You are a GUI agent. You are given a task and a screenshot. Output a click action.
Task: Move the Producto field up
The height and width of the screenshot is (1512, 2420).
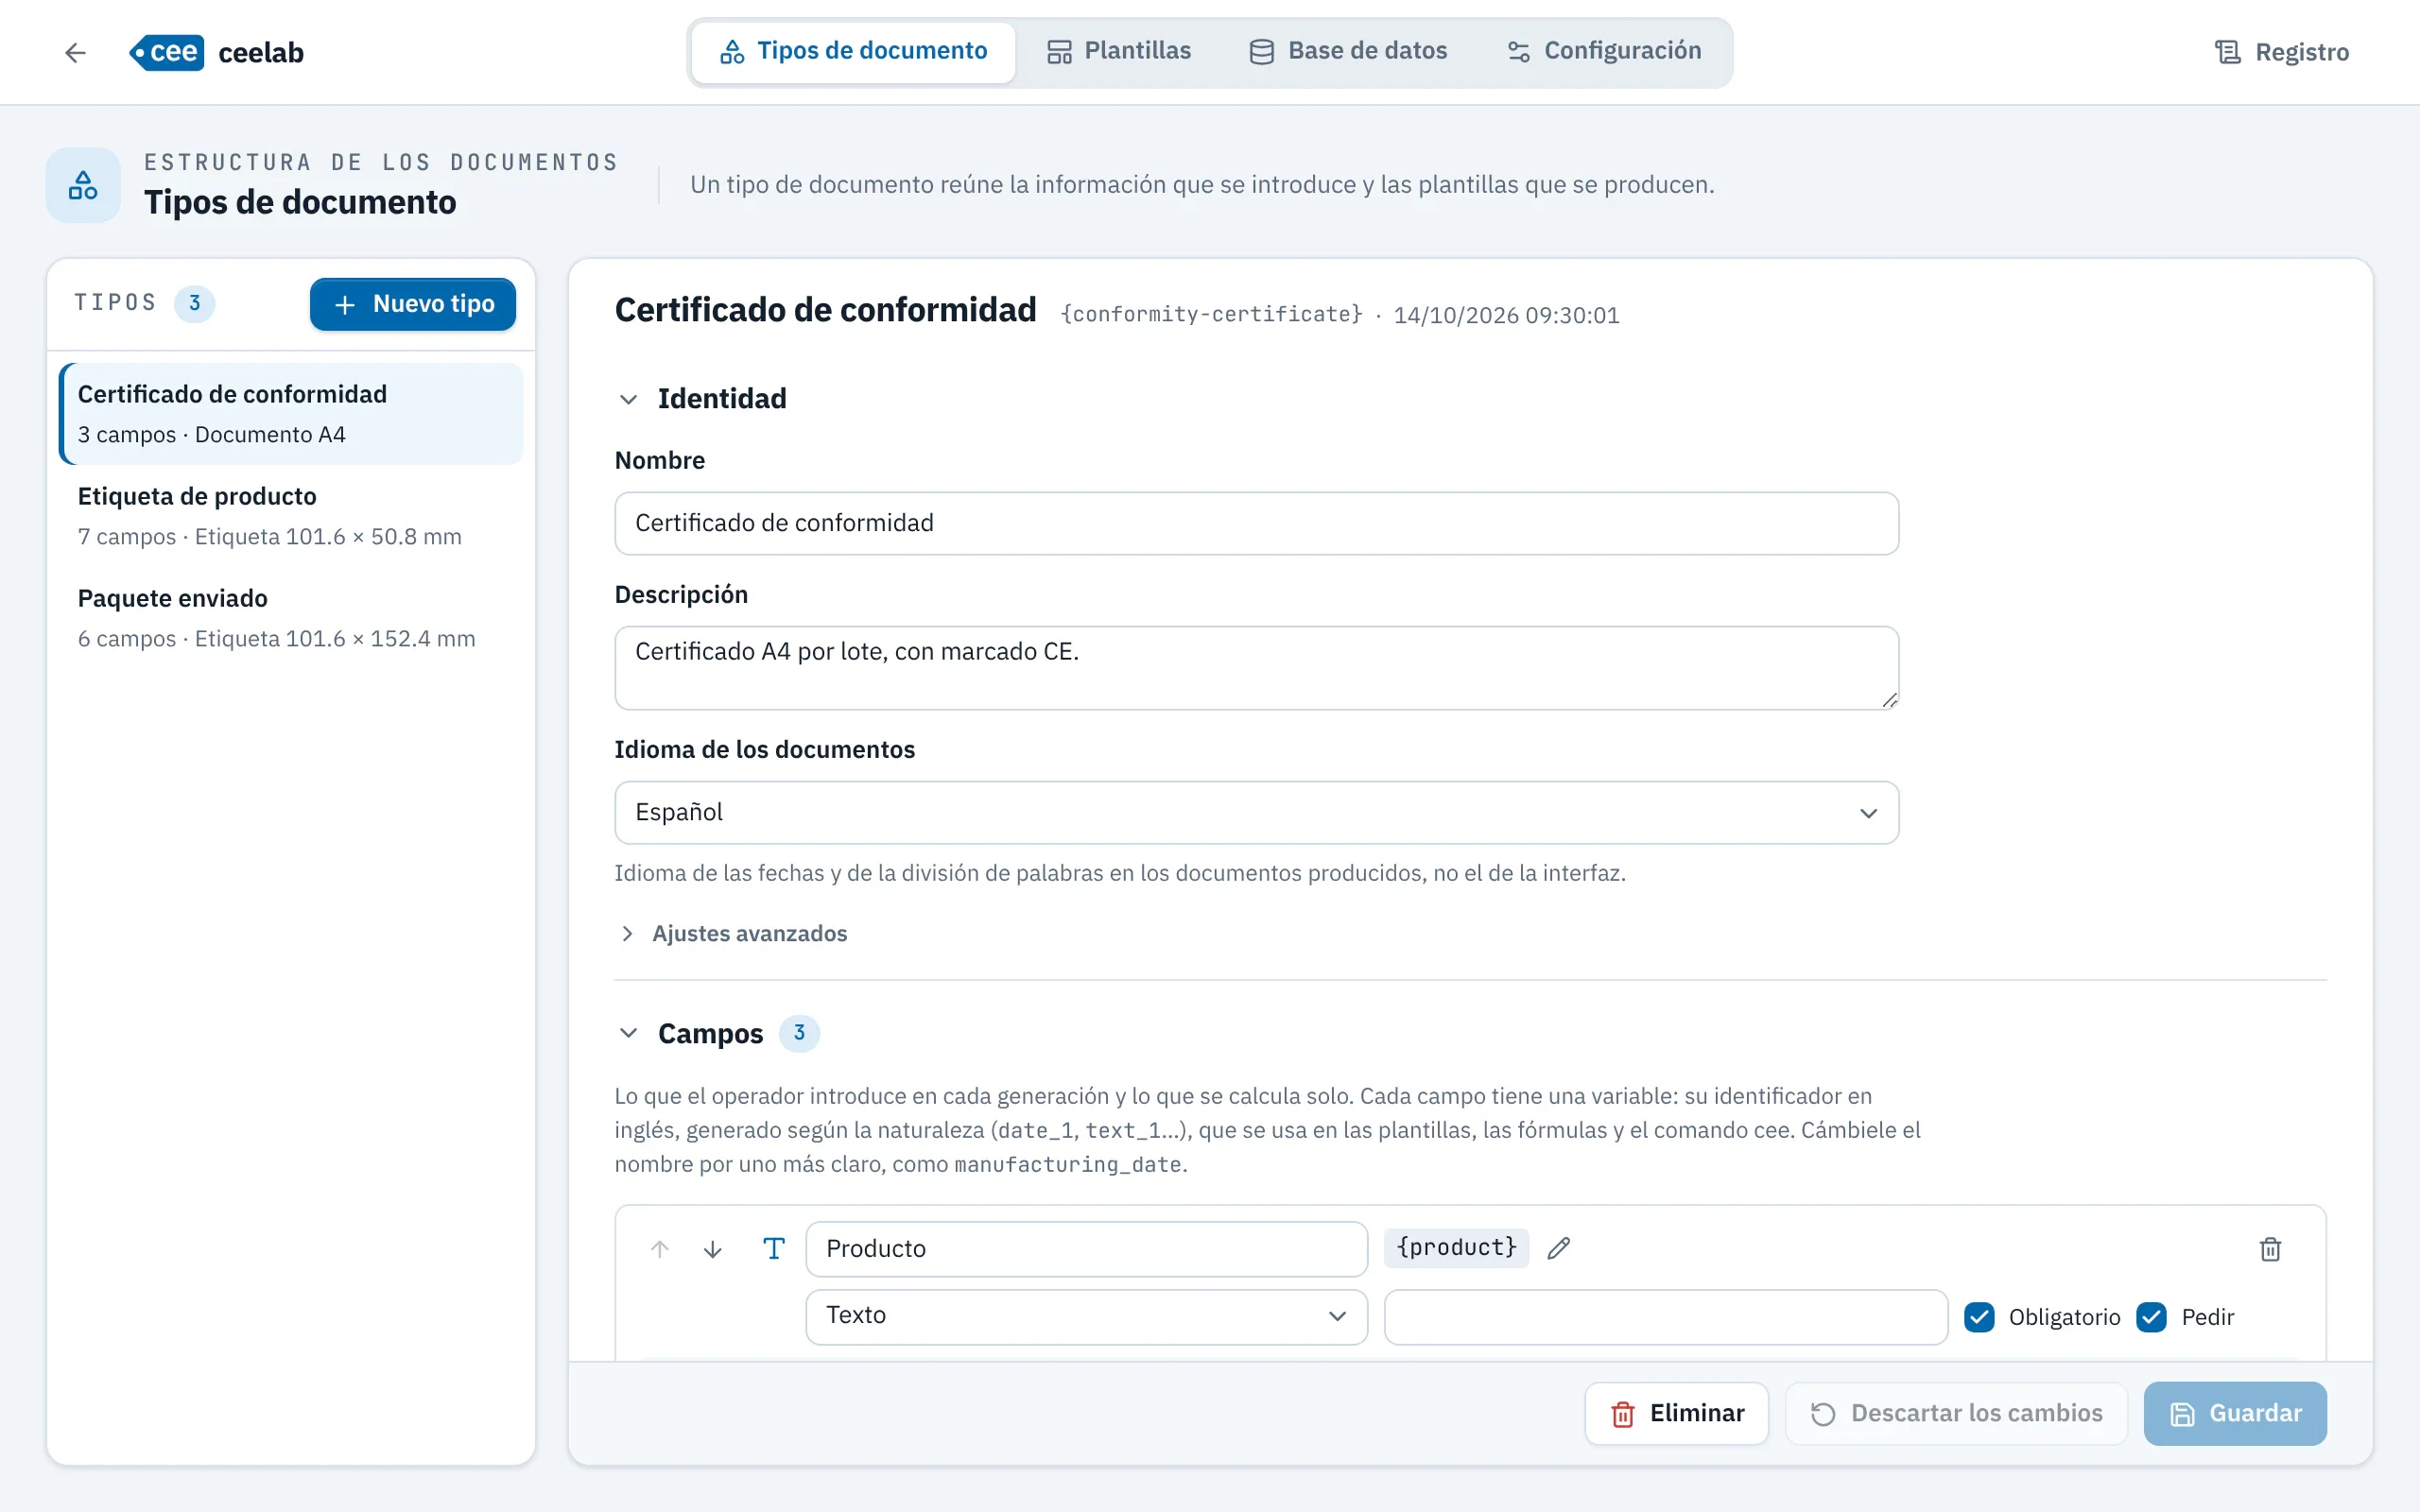pyautogui.click(x=660, y=1249)
